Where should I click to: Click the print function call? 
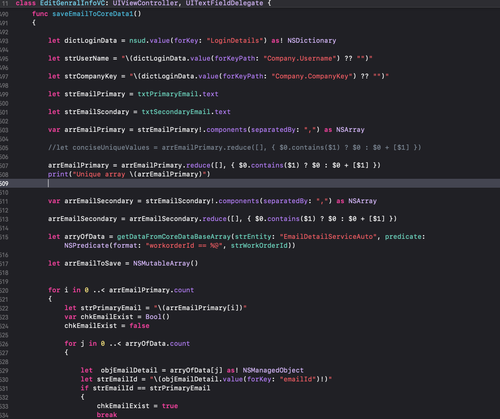point(58,174)
